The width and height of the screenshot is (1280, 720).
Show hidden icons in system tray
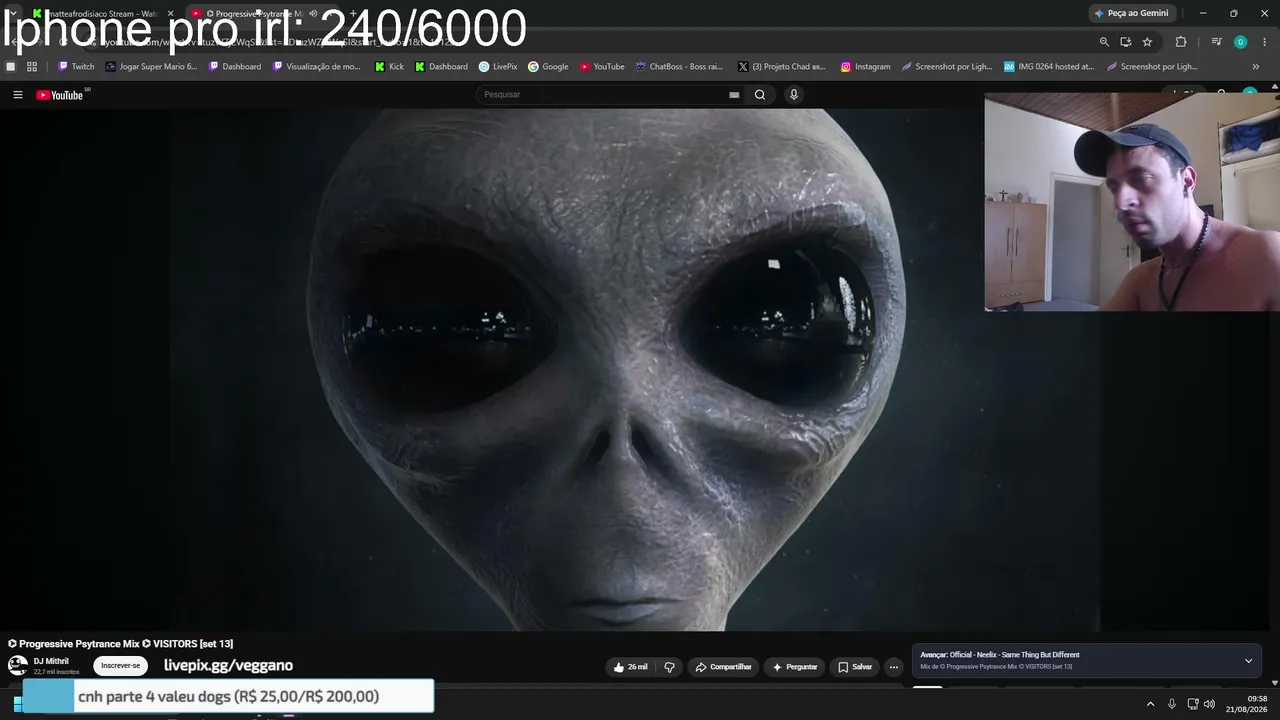(1150, 704)
